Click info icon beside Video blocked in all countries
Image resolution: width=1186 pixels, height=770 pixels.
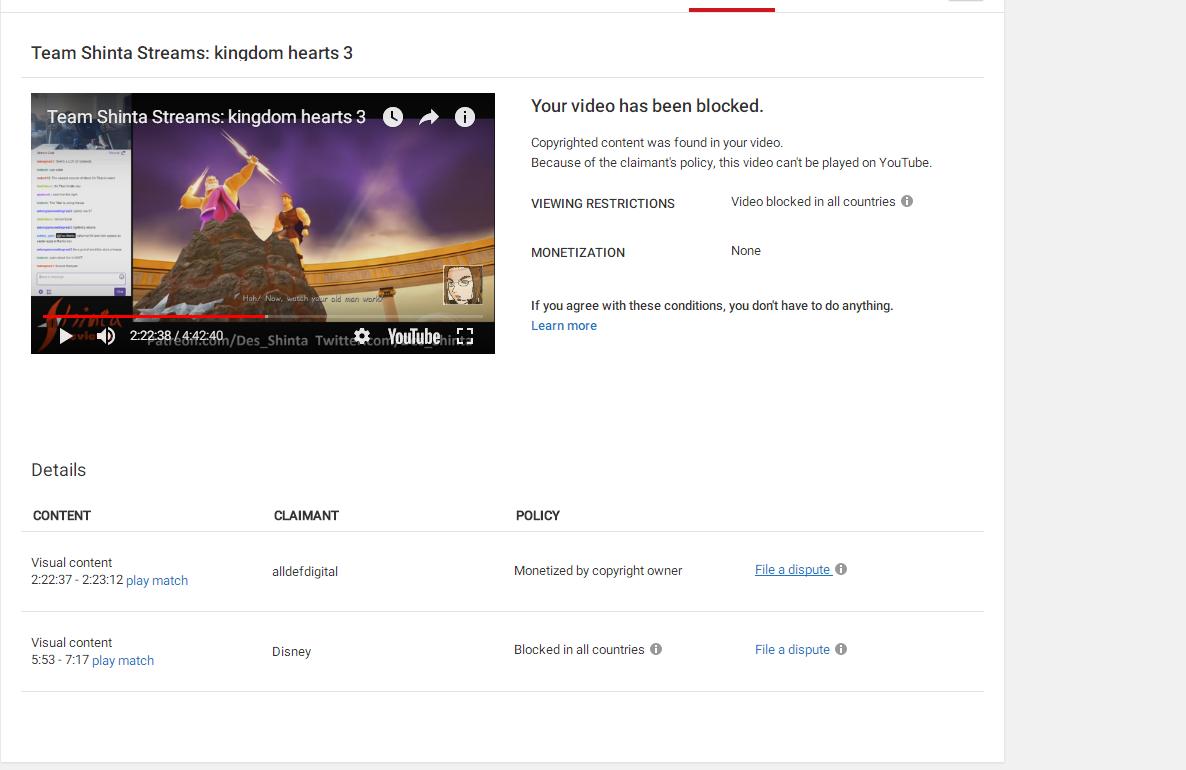tap(907, 201)
